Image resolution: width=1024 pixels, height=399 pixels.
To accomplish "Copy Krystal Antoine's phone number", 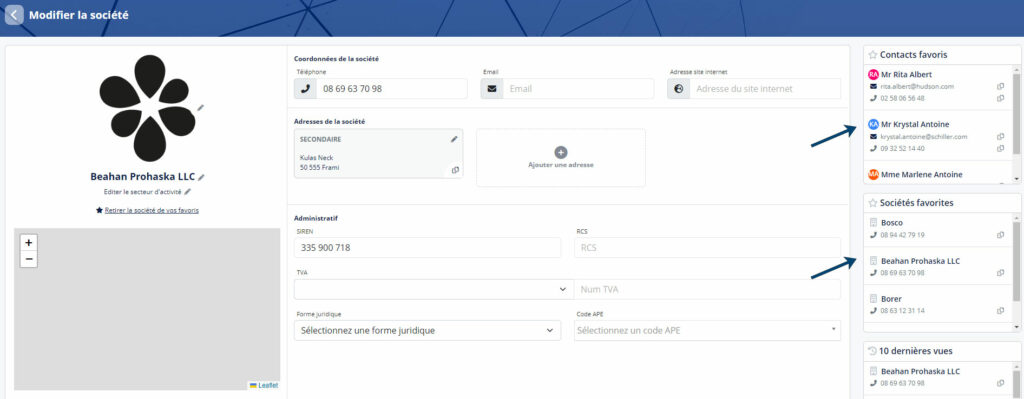I will (x=1000, y=148).
